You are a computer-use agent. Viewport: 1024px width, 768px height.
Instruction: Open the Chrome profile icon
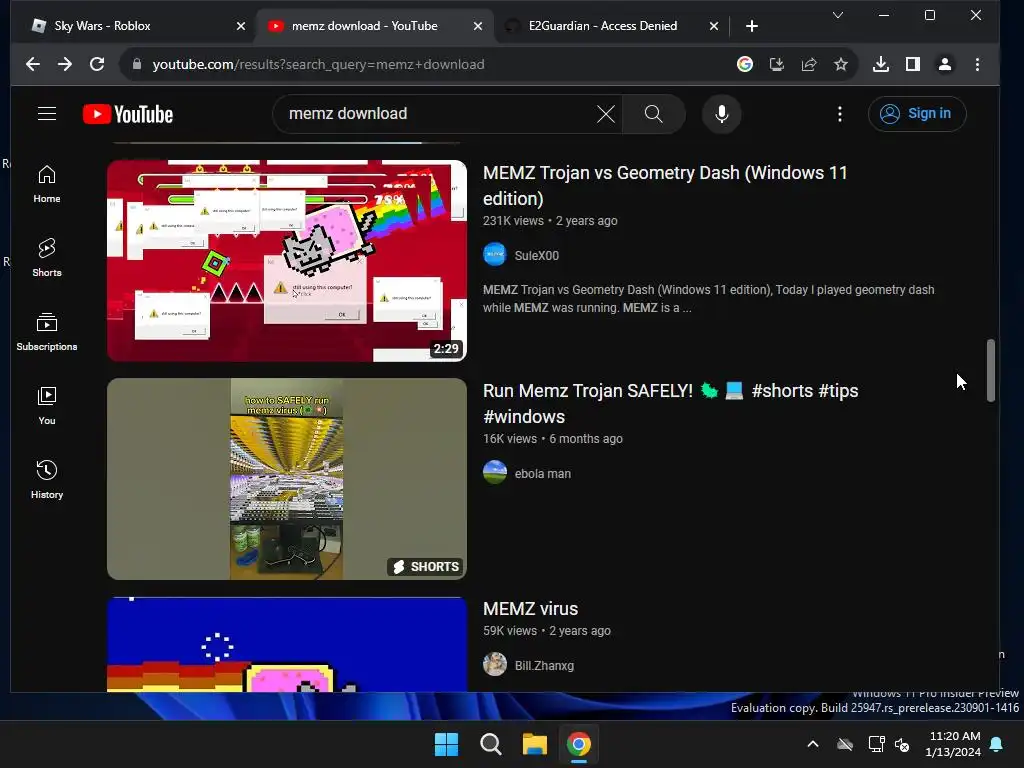944,64
